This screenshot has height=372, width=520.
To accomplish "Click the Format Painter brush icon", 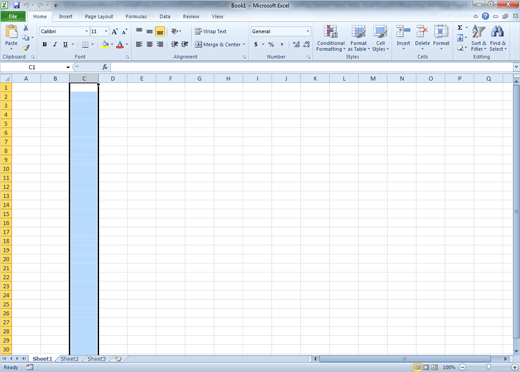I will tap(26, 48).
